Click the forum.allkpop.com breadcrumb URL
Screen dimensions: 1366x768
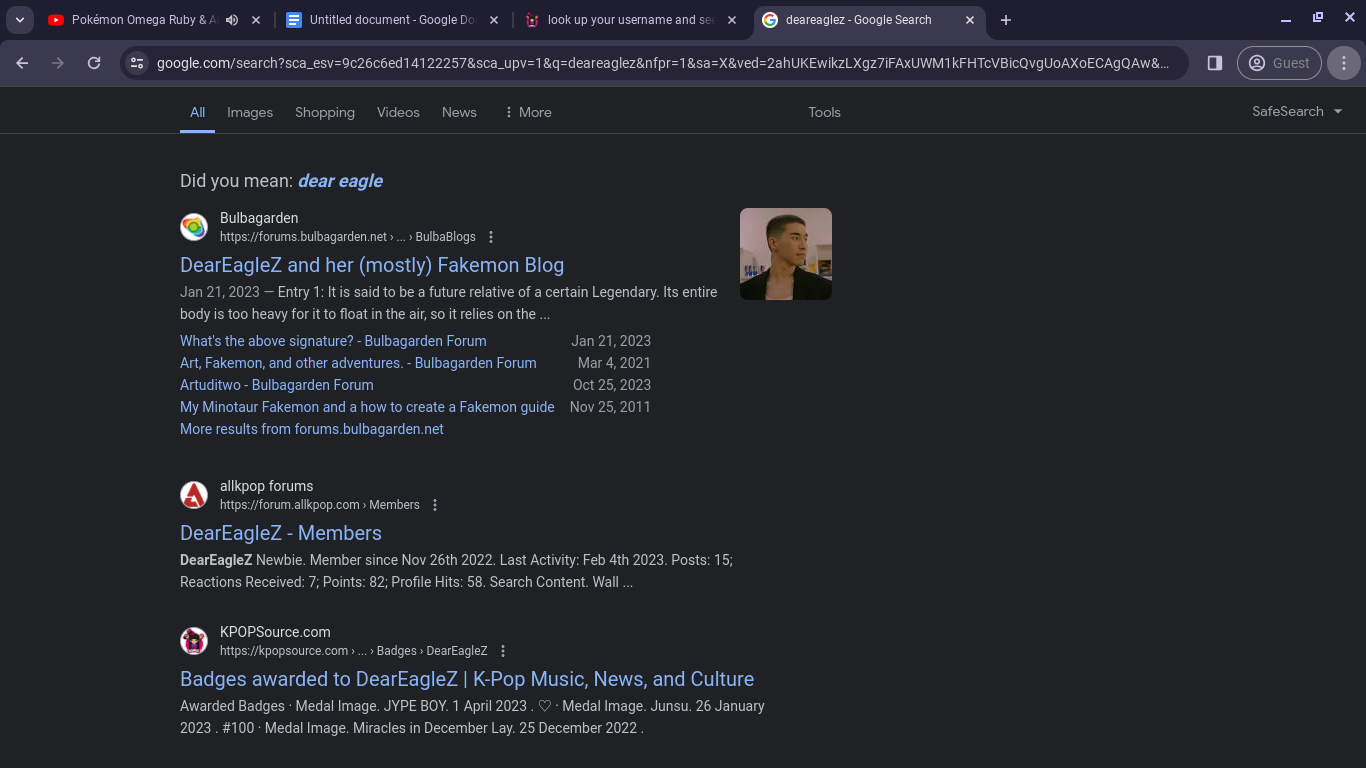[x=320, y=505]
